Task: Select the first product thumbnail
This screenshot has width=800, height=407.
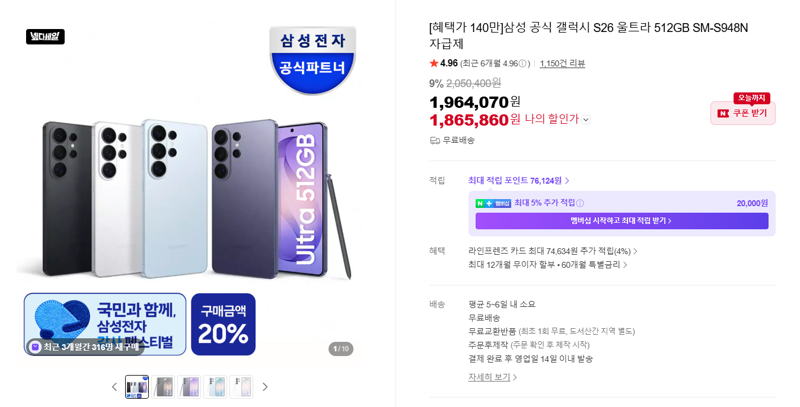Action: coord(137,387)
